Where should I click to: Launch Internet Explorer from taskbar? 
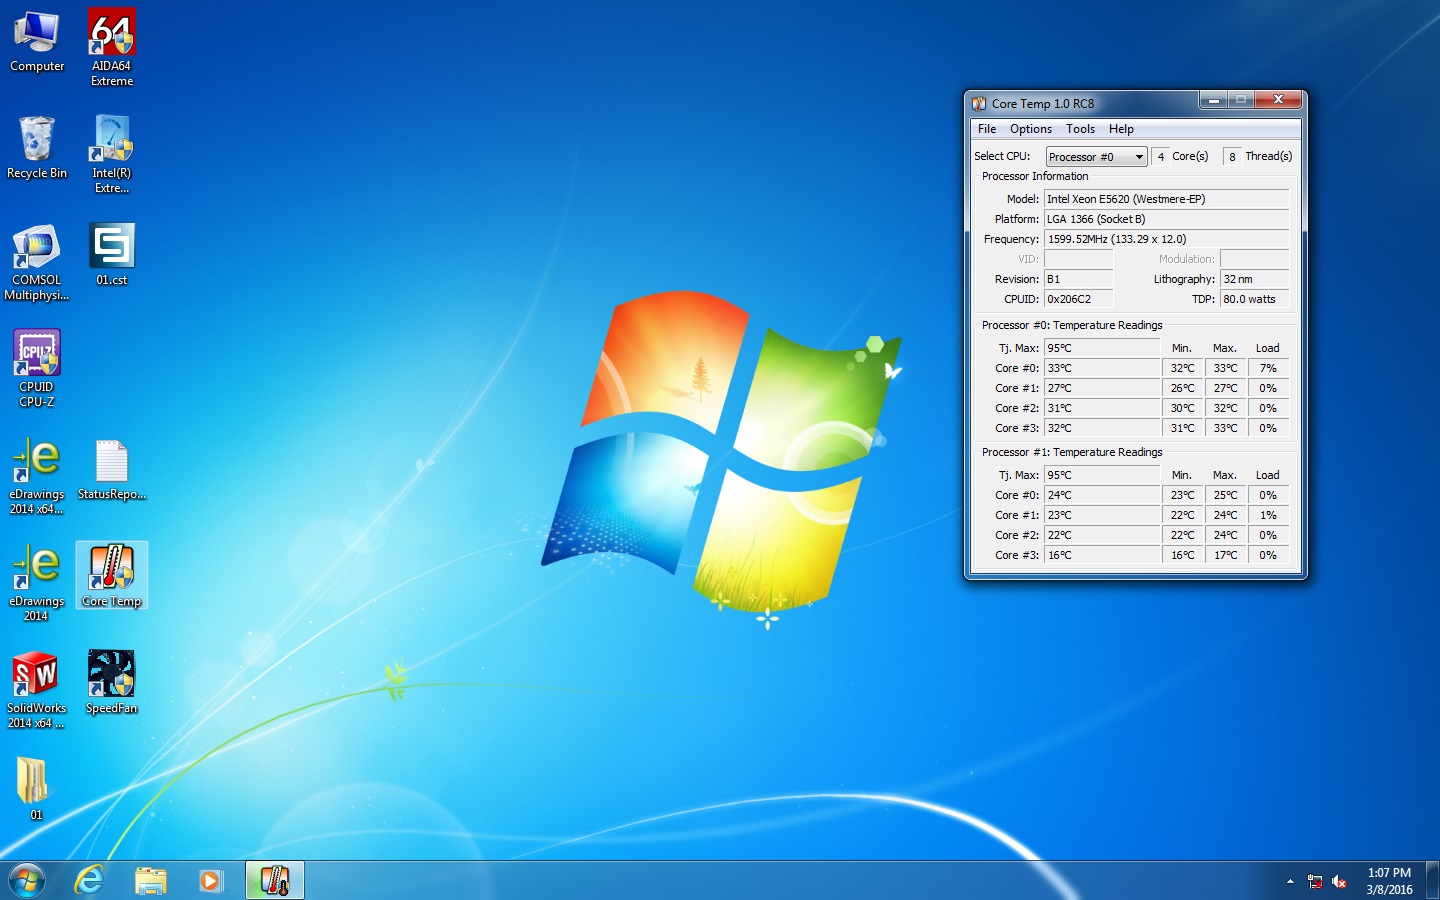89,880
